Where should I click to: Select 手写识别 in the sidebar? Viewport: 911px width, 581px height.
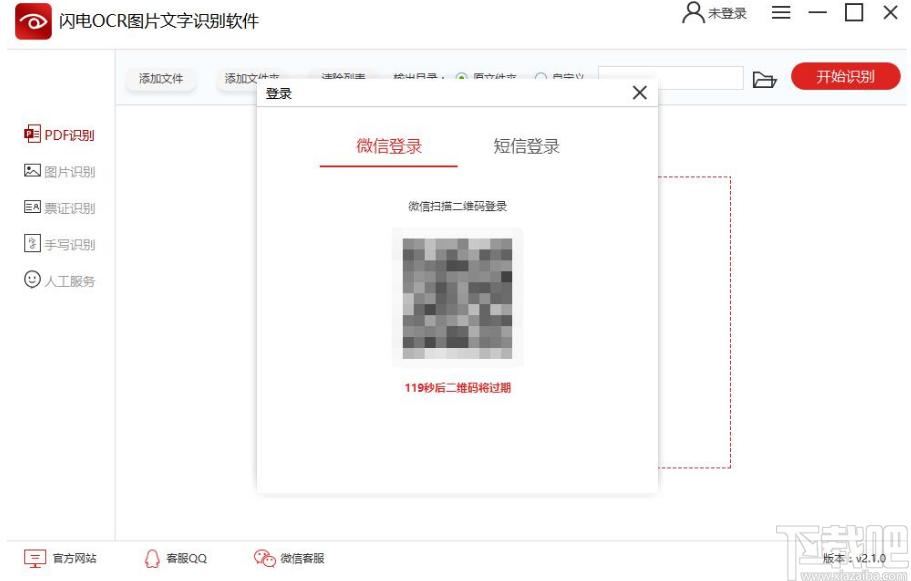pos(59,244)
